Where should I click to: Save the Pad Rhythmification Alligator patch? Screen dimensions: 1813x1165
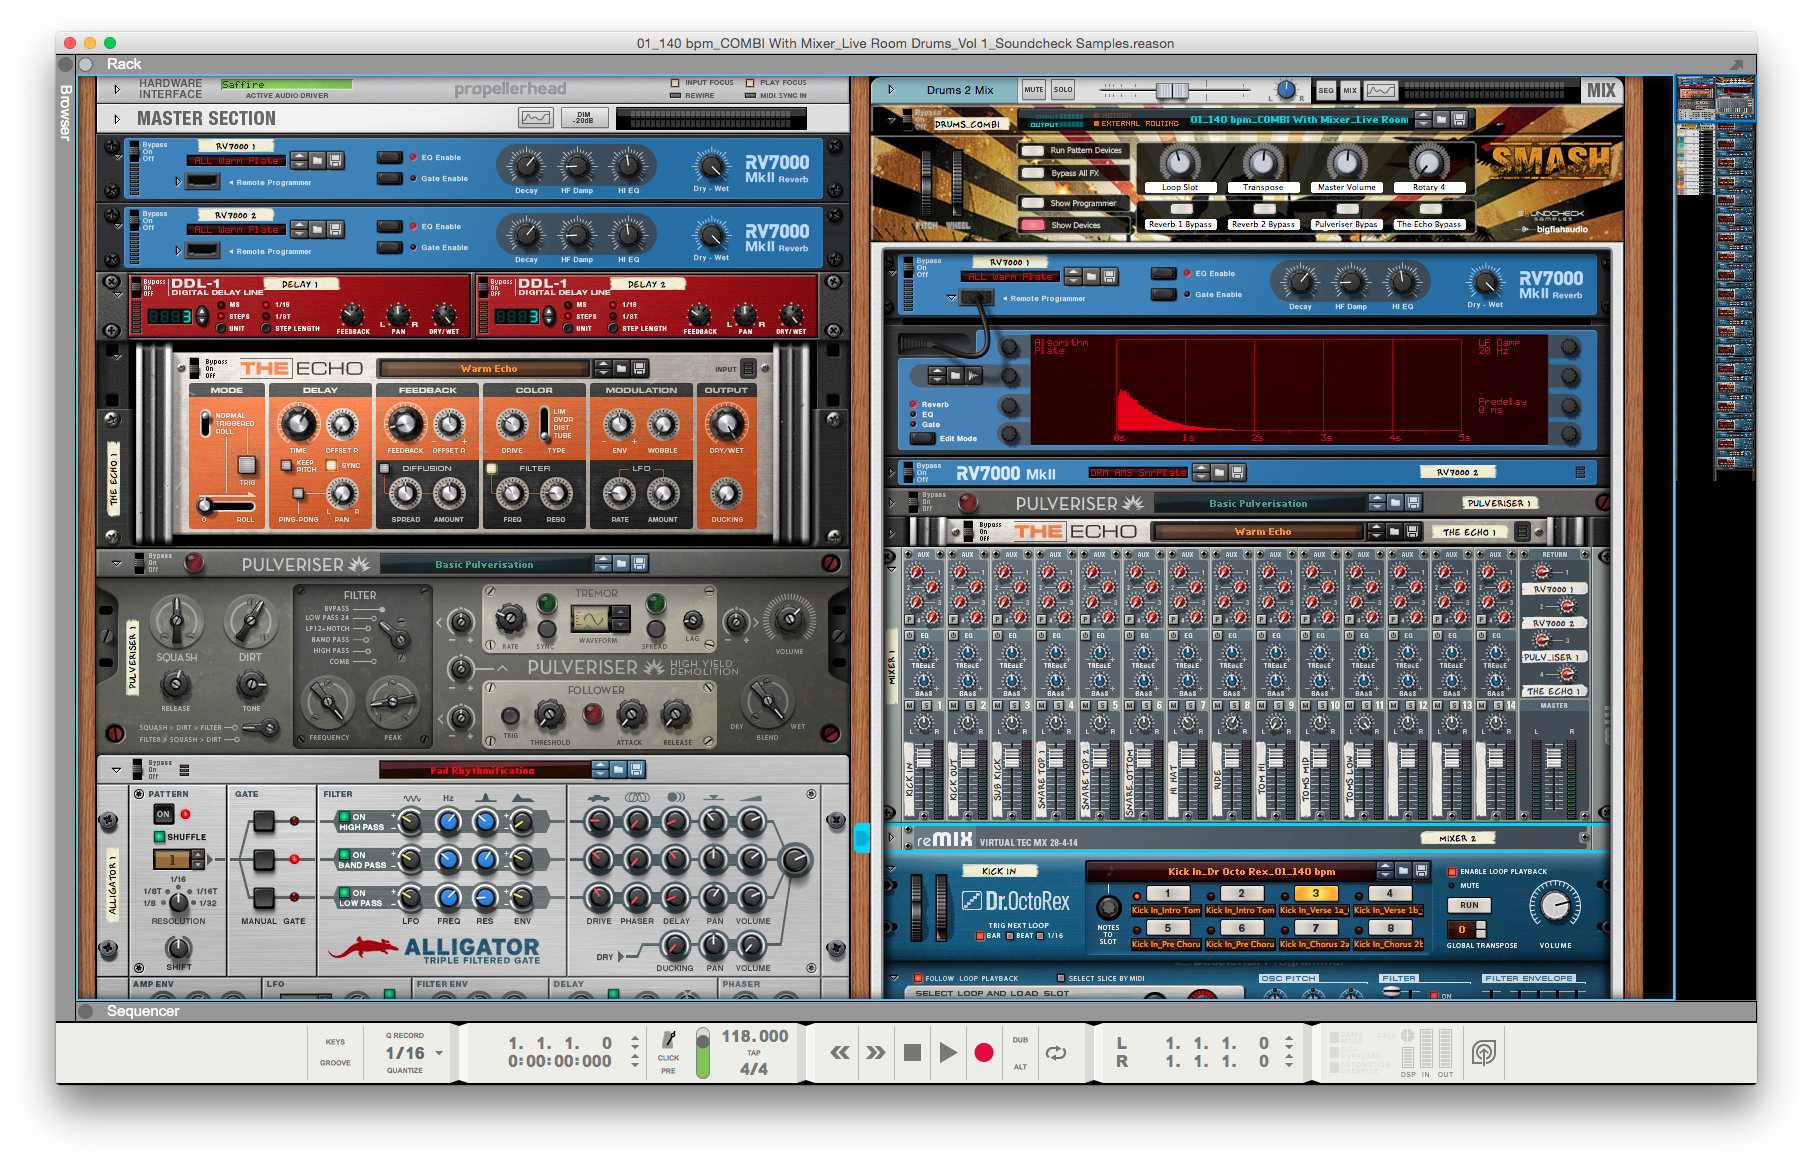[637, 769]
